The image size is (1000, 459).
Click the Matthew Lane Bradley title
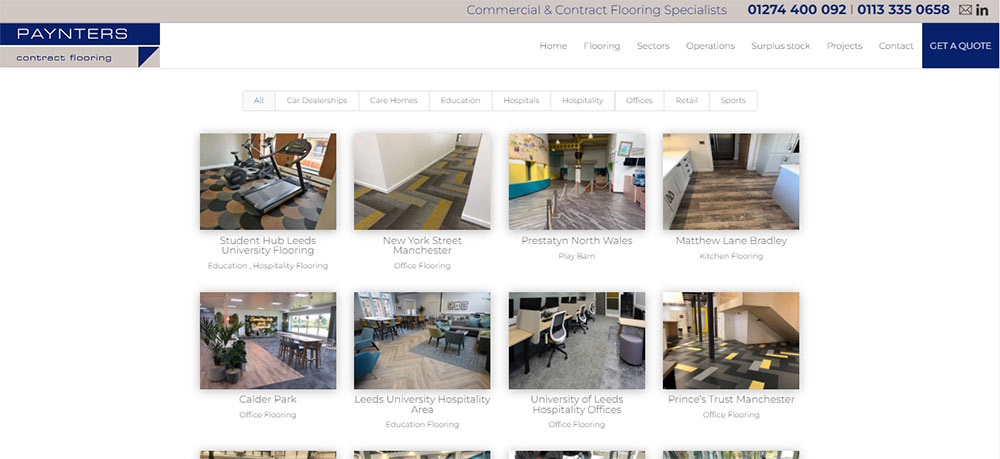(731, 241)
